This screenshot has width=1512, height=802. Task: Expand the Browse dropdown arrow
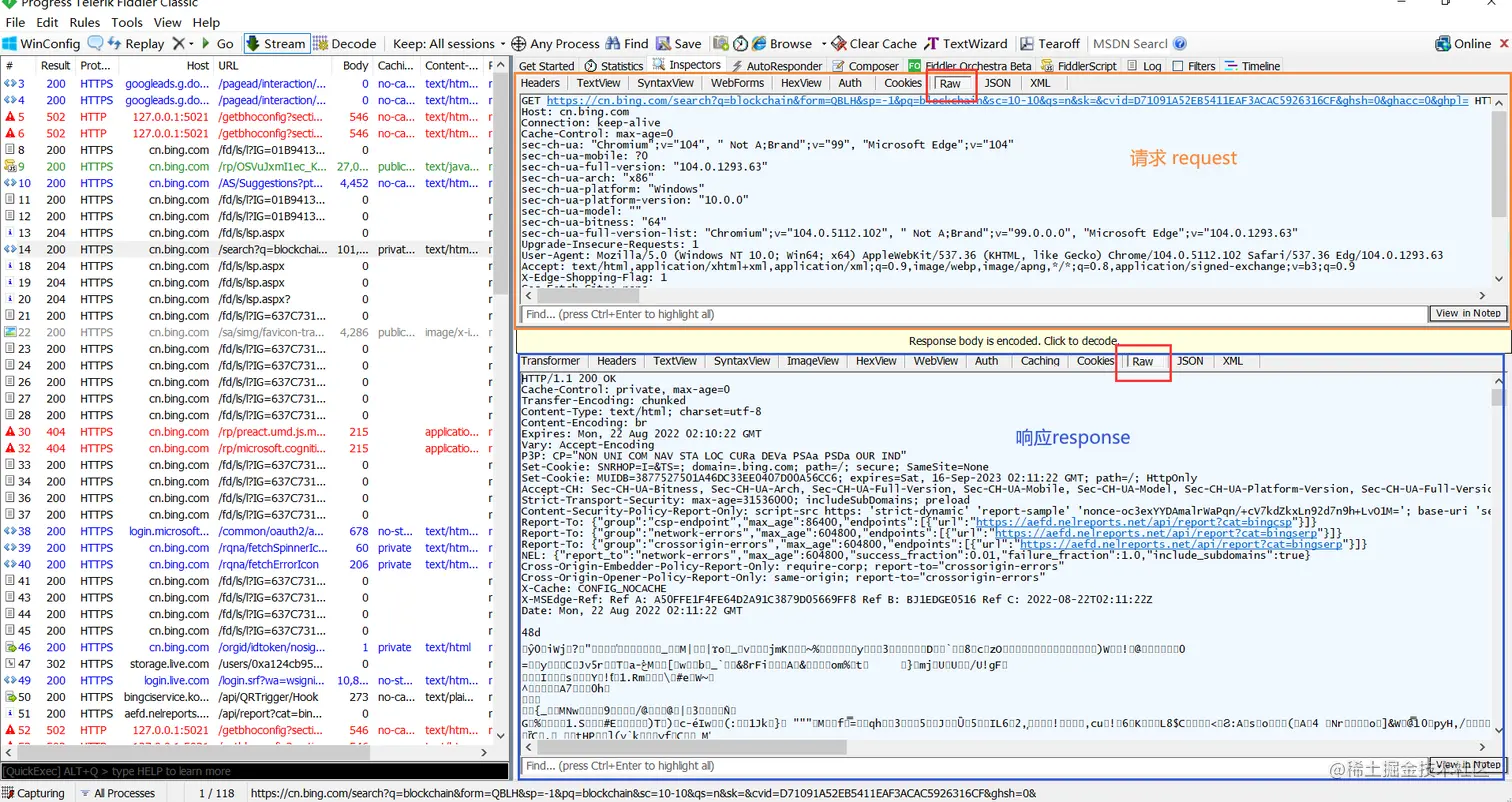(825, 44)
